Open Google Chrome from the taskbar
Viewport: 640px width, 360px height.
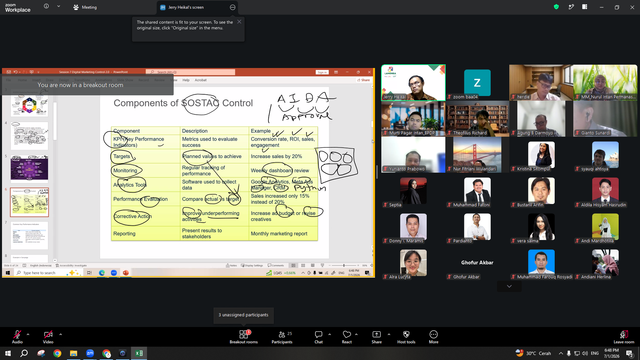57,353
